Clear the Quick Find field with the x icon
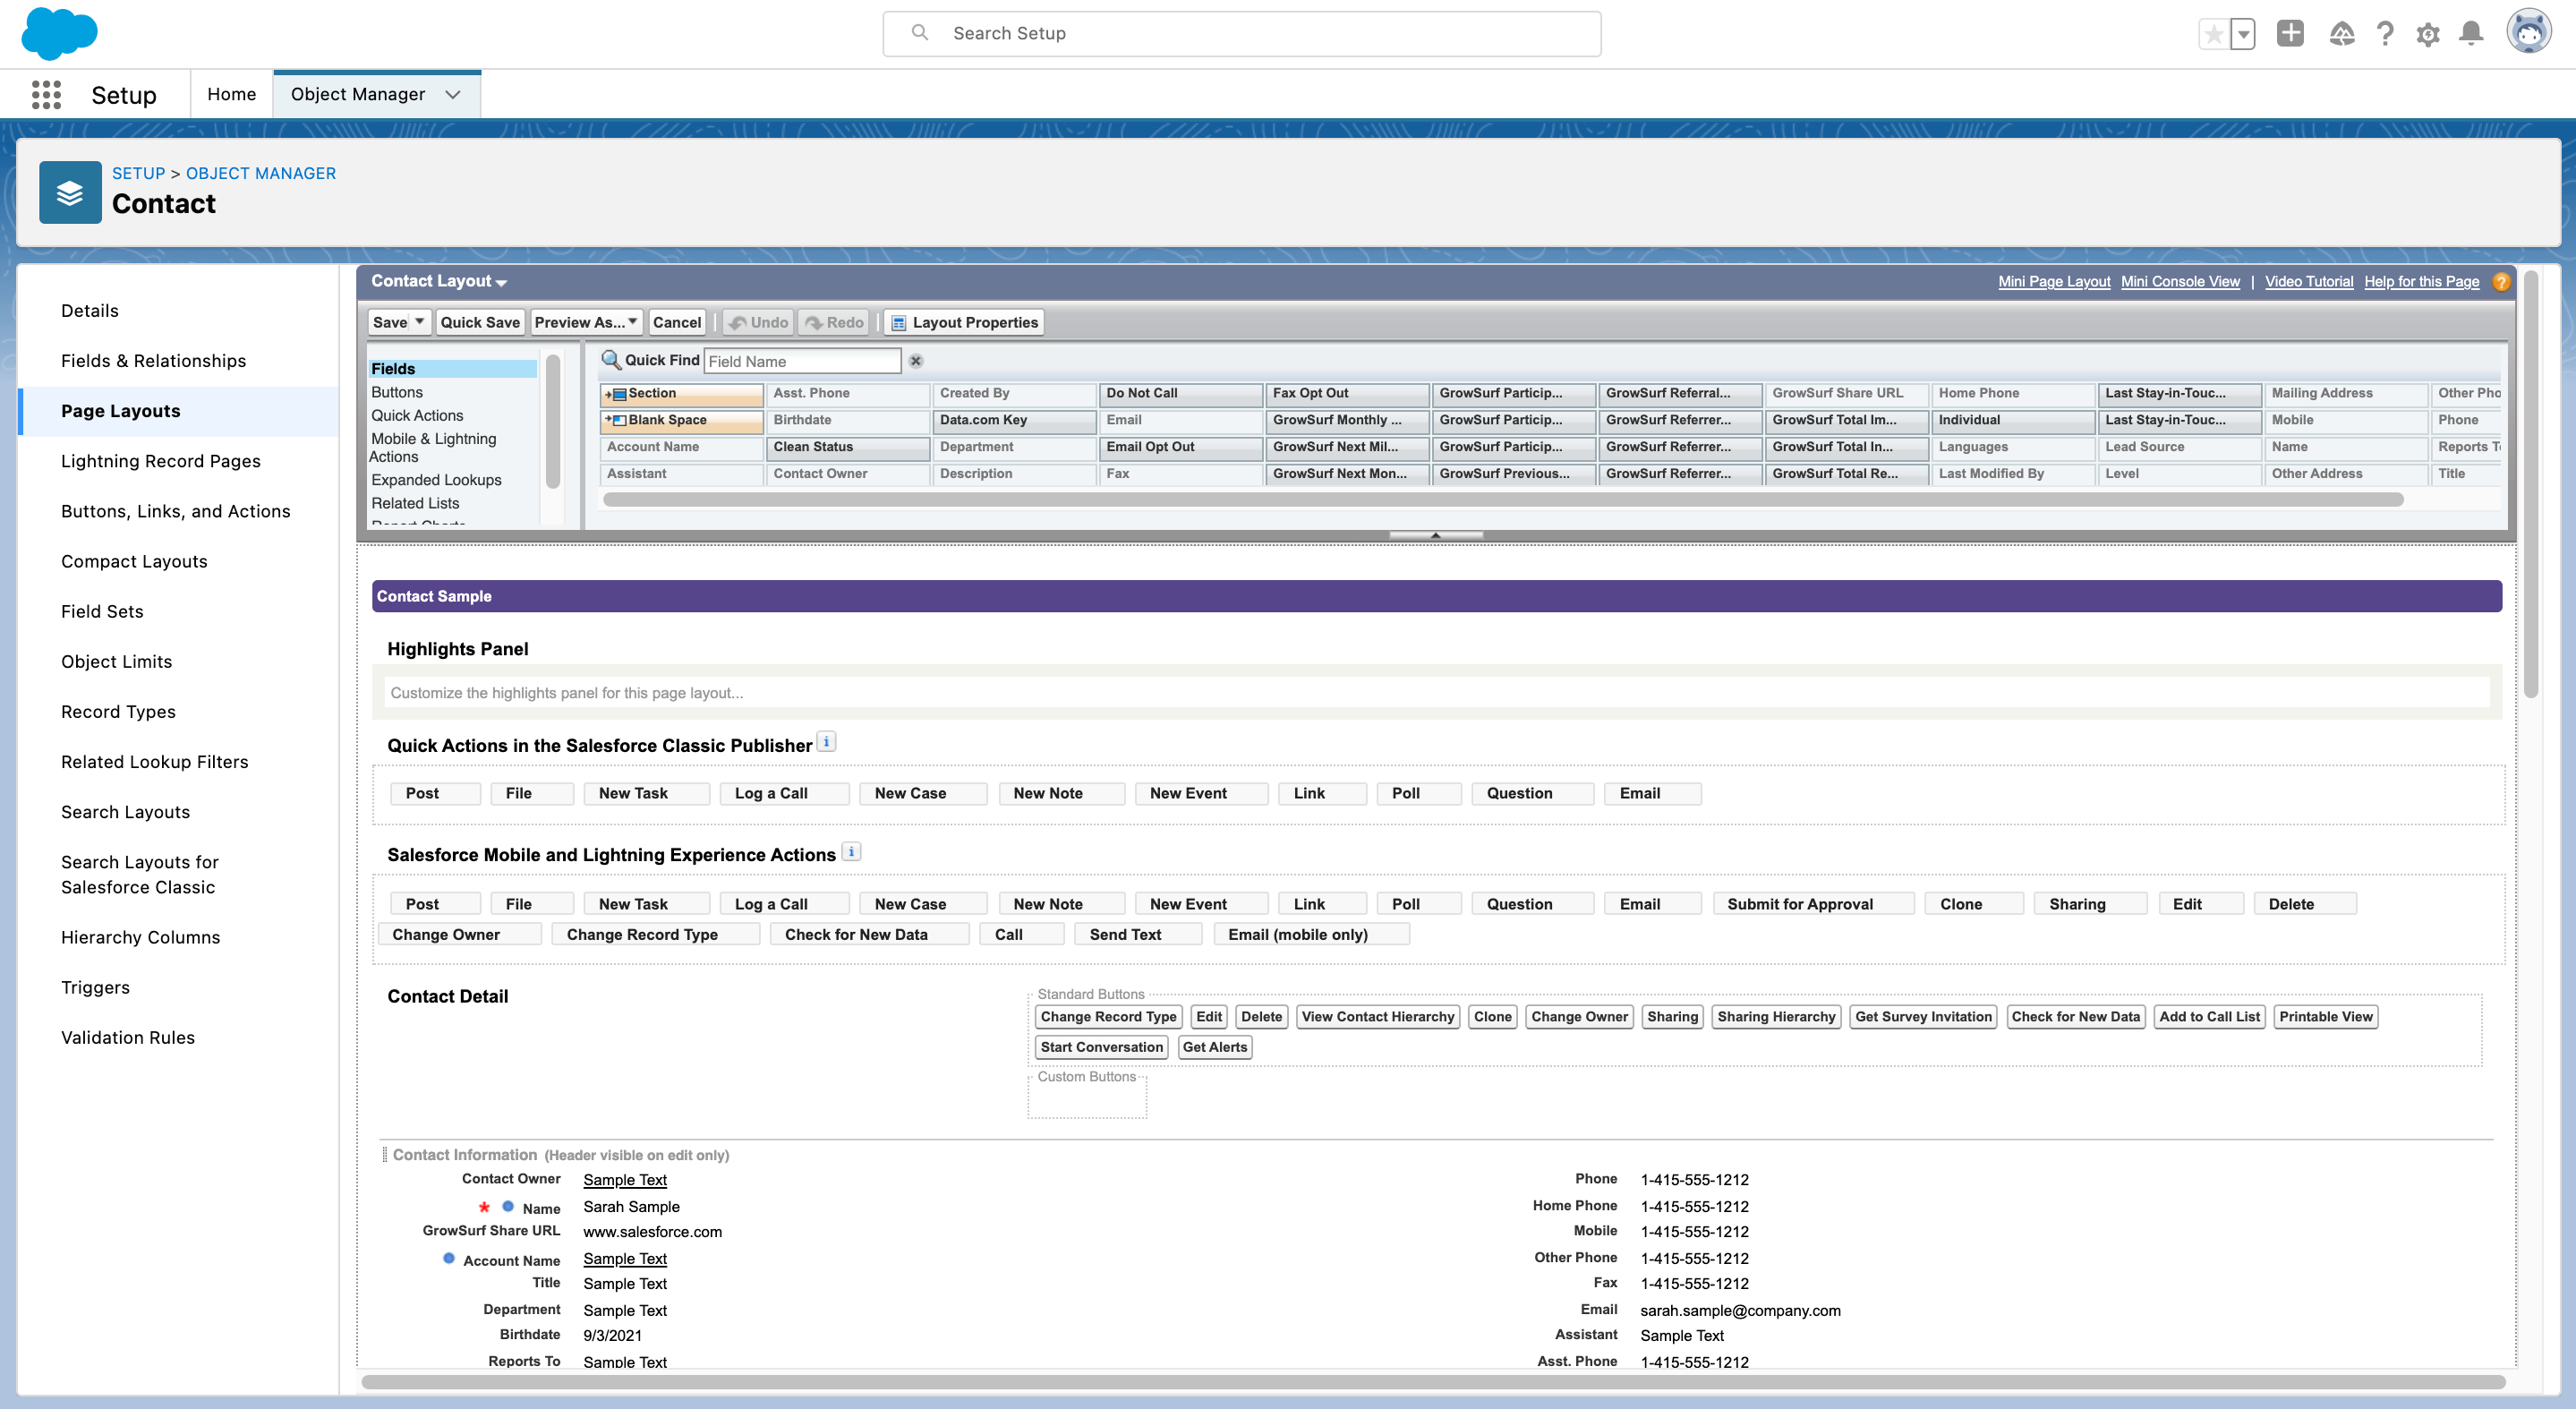This screenshot has width=2576, height=1409. 915,361
